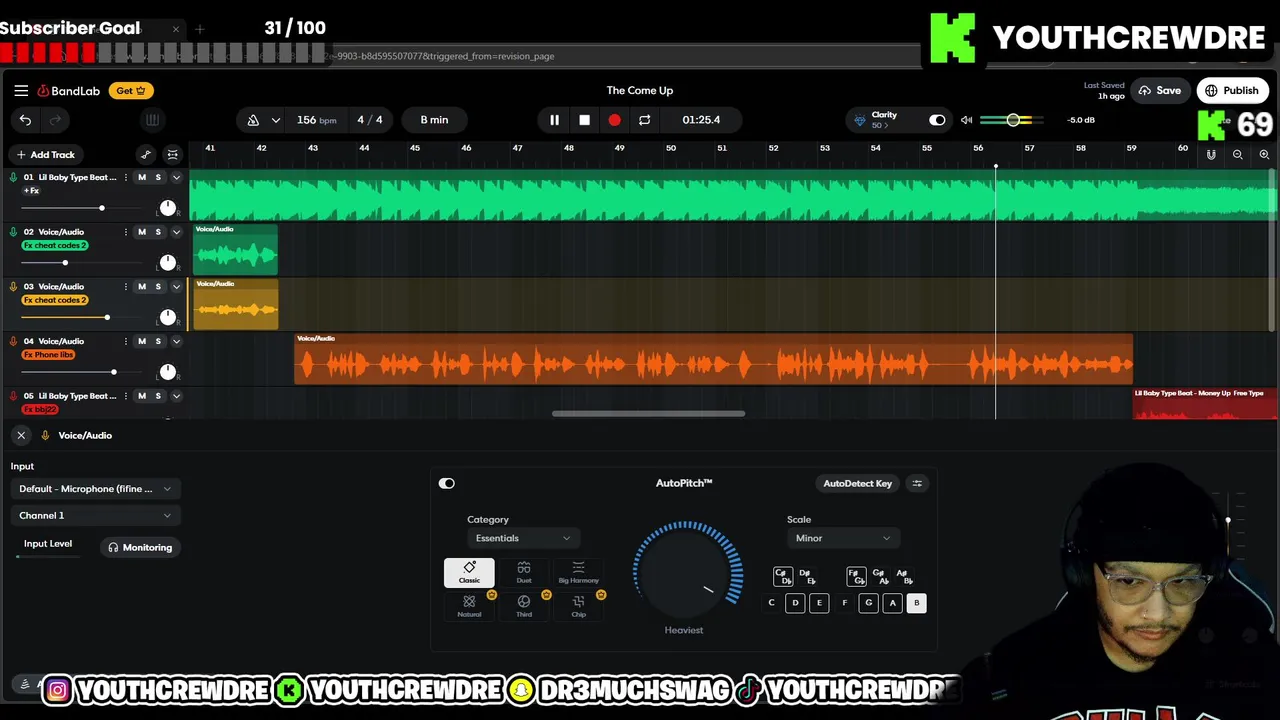The width and height of the screenshot is (1280, 720).
Task: Solo track 01 Lil Baby Type Beat
Action: click(x=158, y=178)
